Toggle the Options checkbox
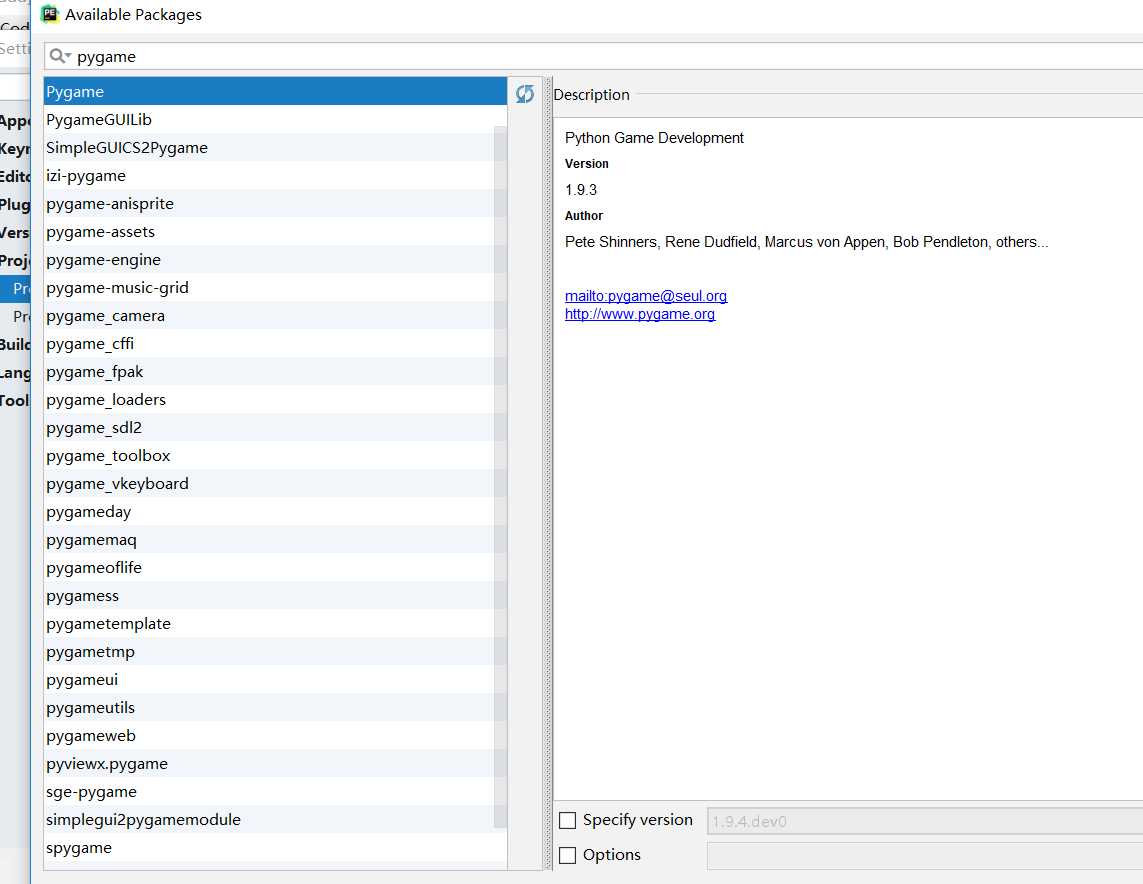 [568, 856]
